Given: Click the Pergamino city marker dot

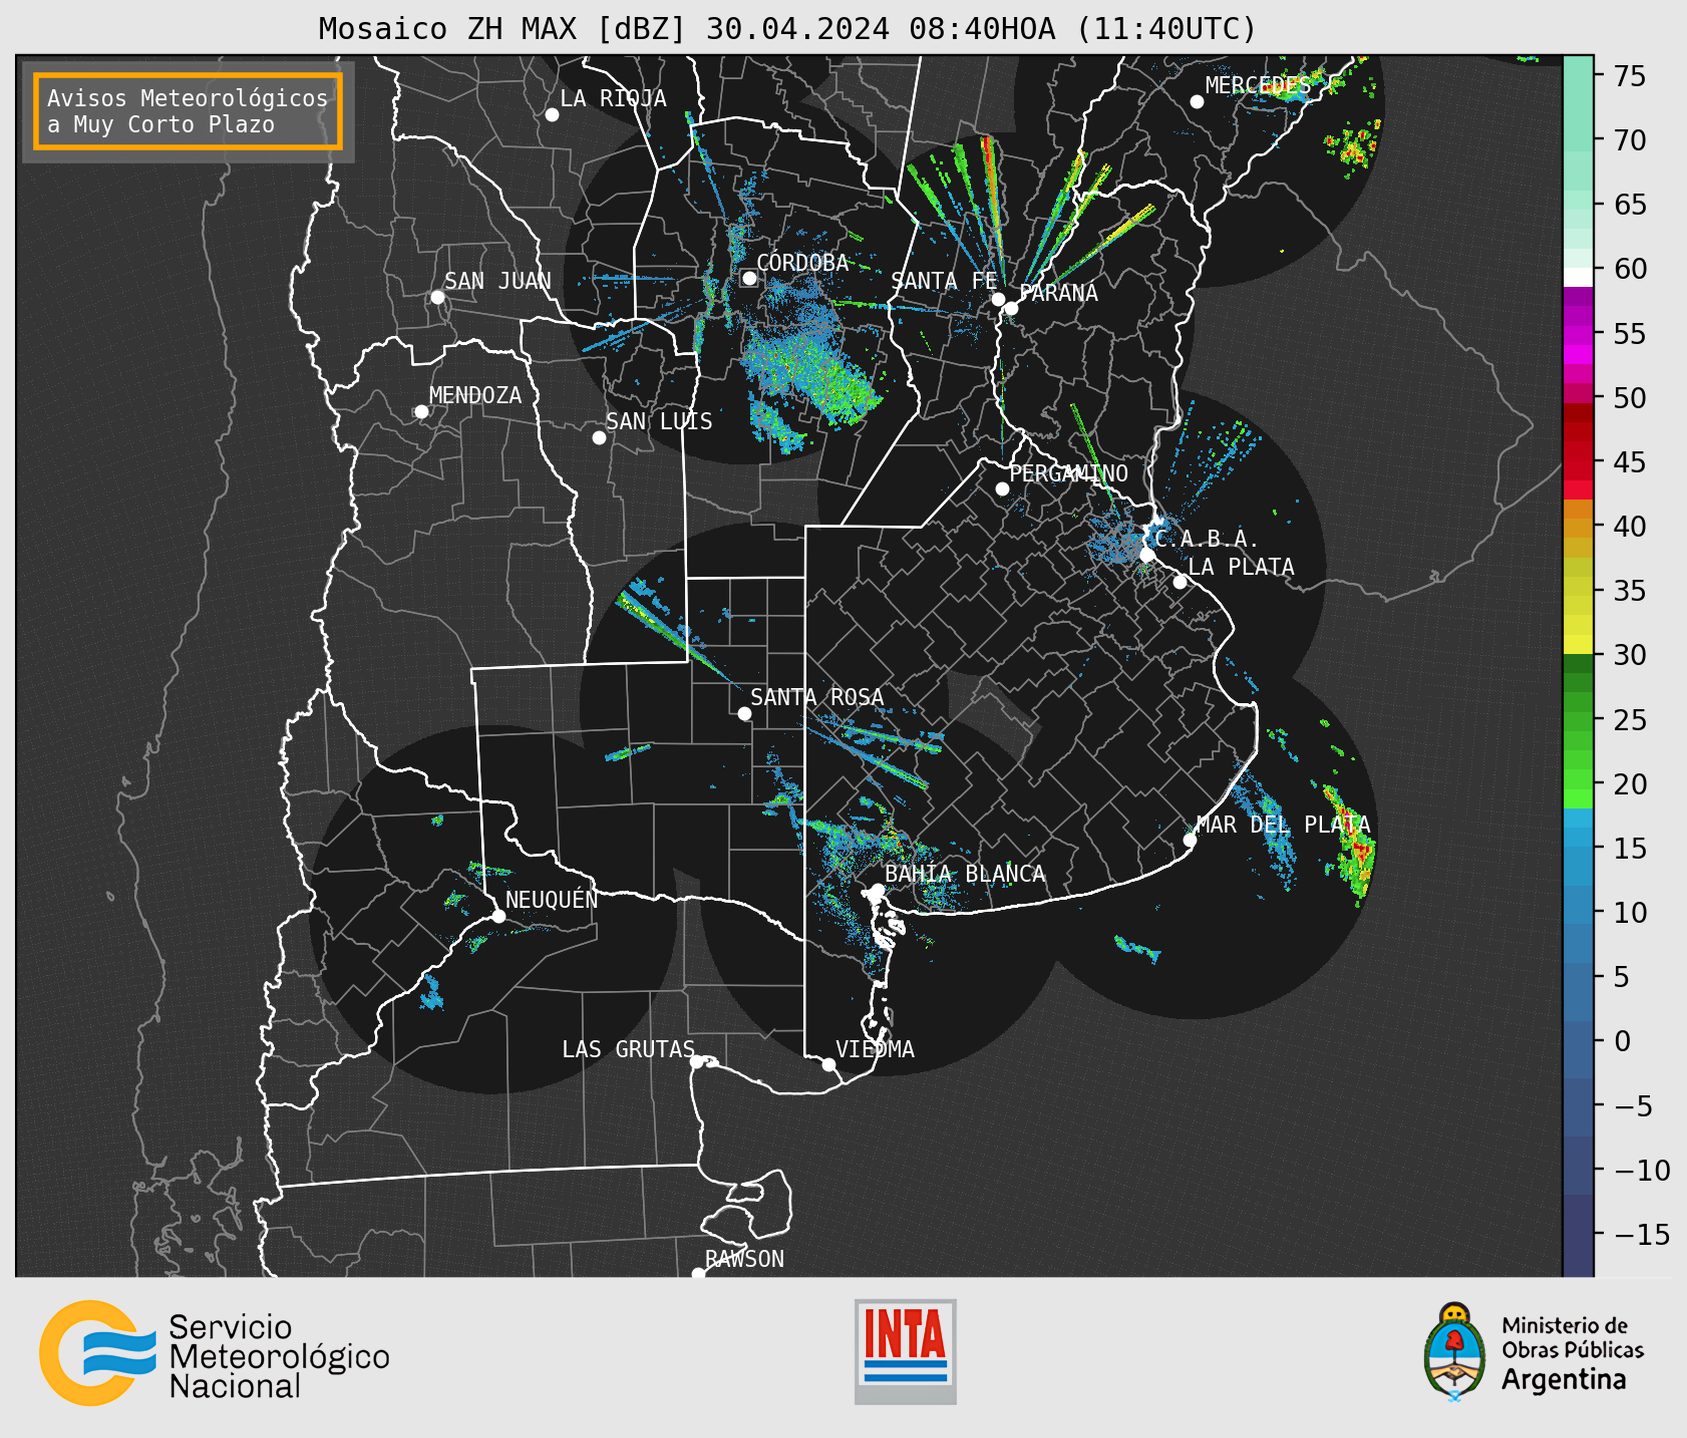Looking at the screenshot, I should click(1002, 489).
